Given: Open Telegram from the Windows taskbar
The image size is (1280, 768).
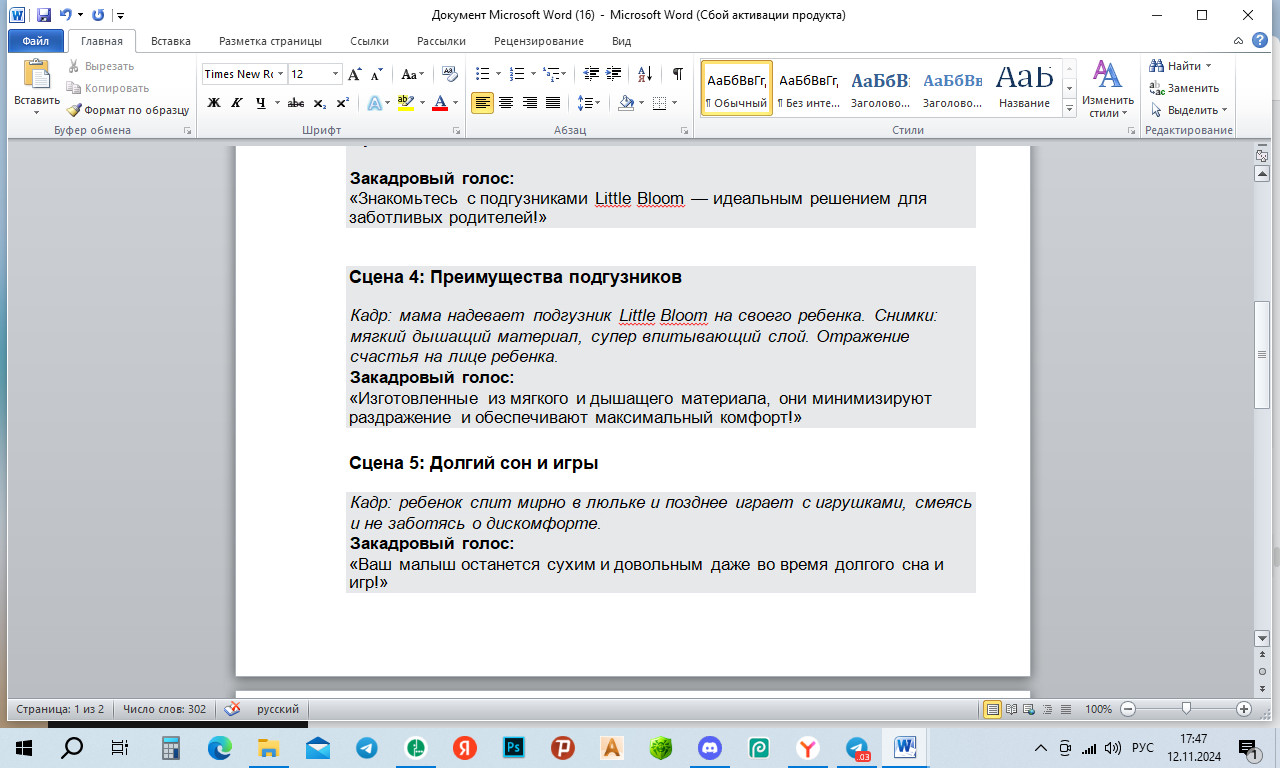Looking at the screenshot, I should tap(367, 747).
